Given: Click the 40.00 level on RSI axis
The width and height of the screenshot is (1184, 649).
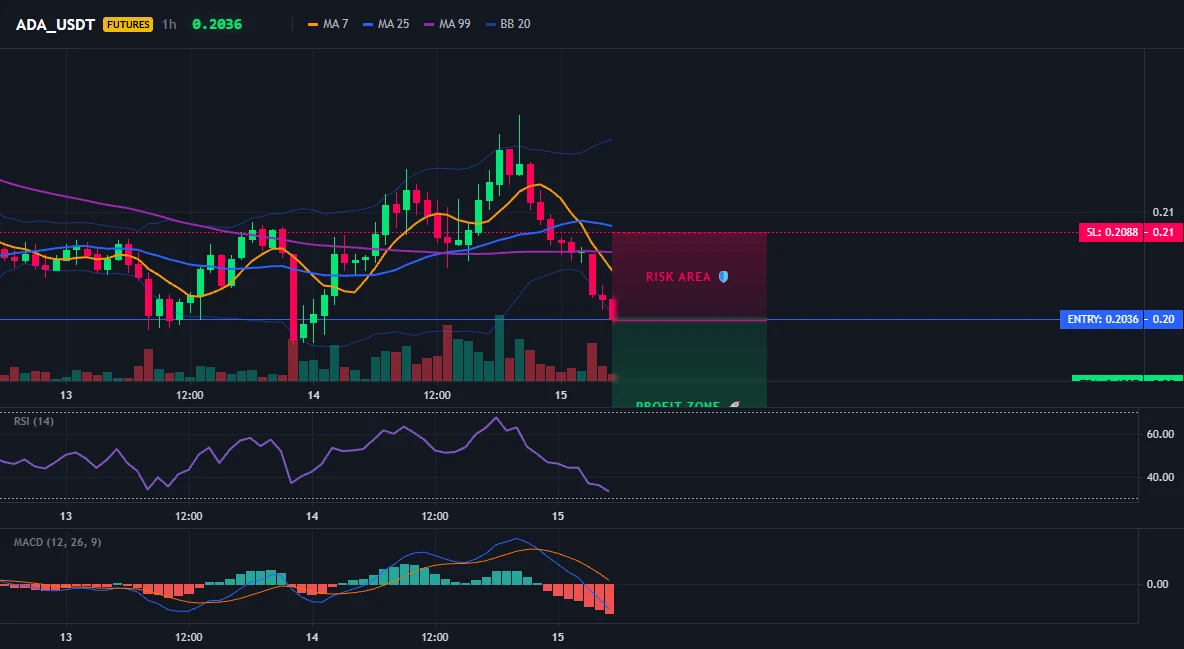Looking at the screenshot, I should (x=1160, y=477).
